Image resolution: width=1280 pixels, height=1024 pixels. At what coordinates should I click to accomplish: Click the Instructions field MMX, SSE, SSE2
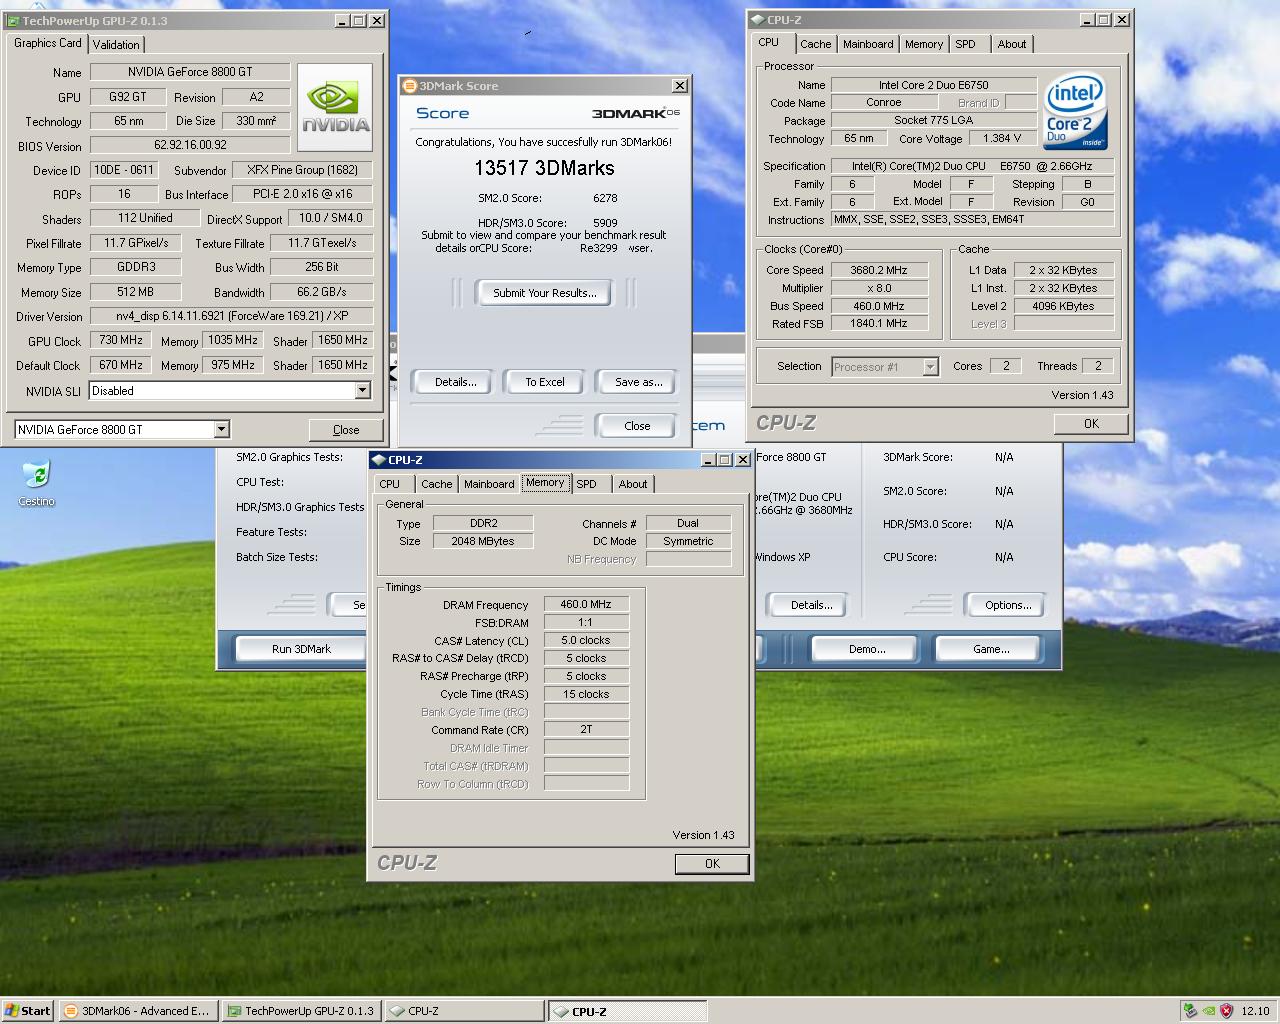pos(973,219)
